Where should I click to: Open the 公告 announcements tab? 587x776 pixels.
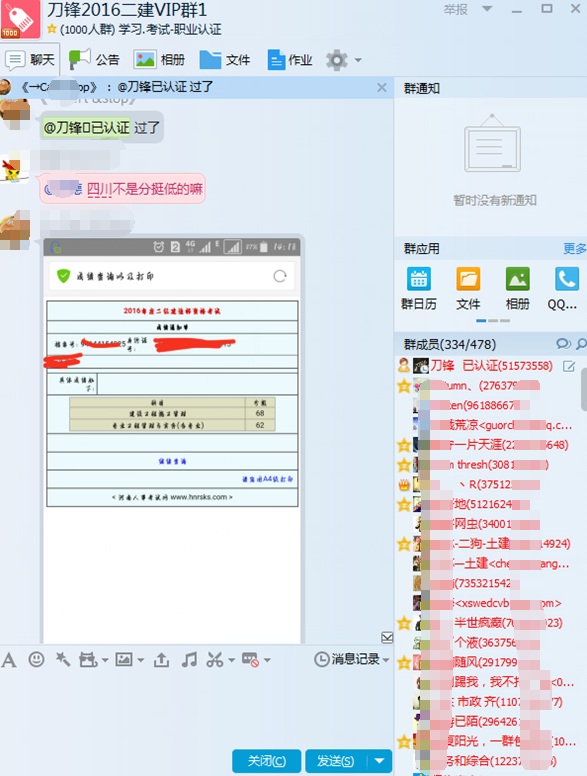coord(94,60)
